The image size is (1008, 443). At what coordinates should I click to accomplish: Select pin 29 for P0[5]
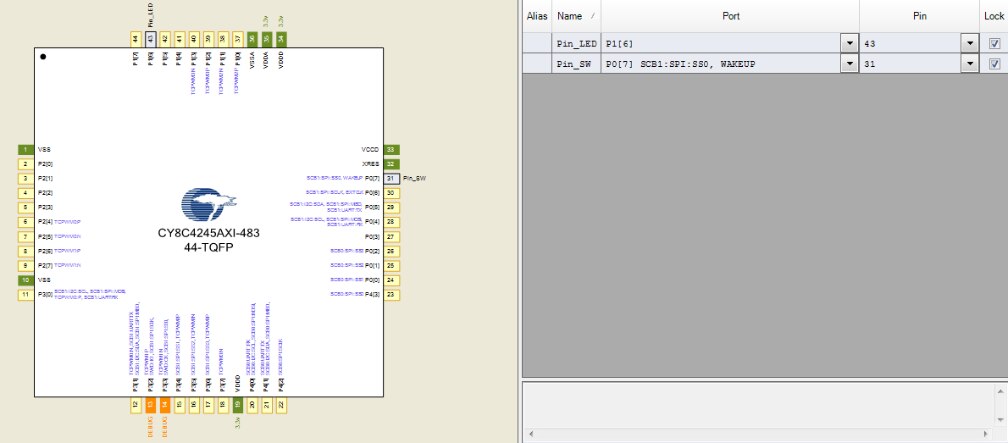392,208
